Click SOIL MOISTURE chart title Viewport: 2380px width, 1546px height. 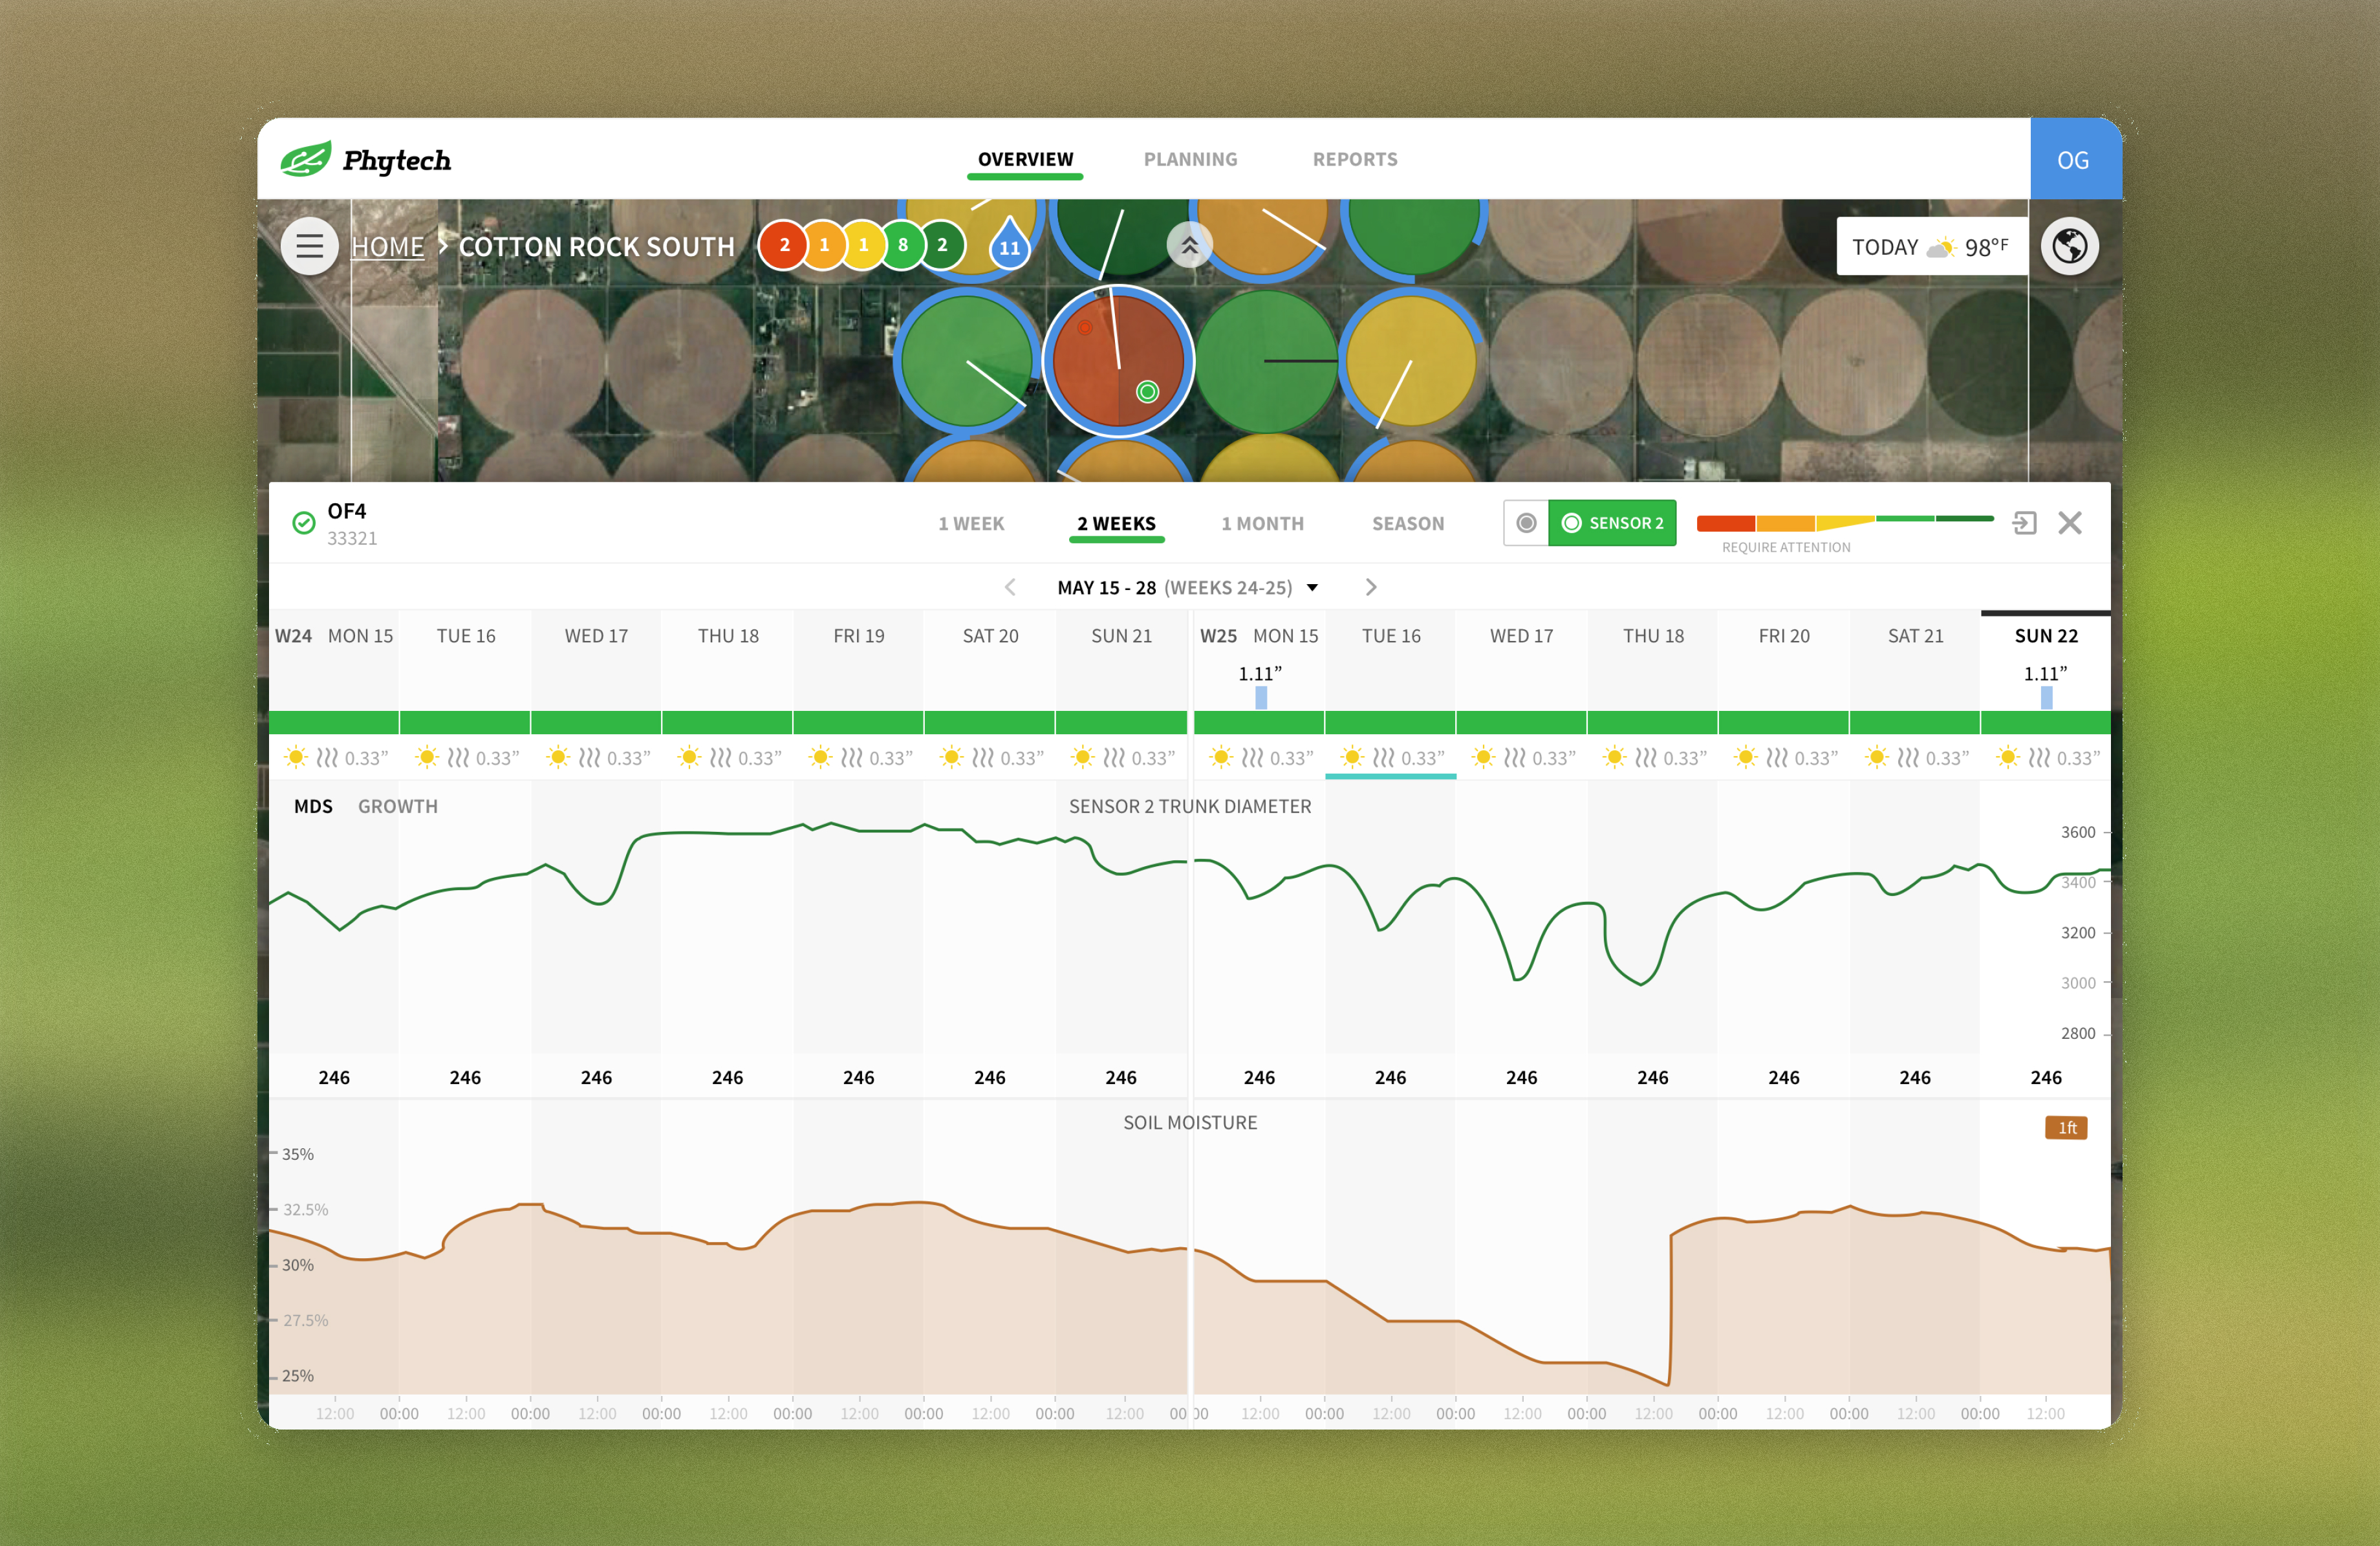pyautogui.click(x=1190, y=1122)
